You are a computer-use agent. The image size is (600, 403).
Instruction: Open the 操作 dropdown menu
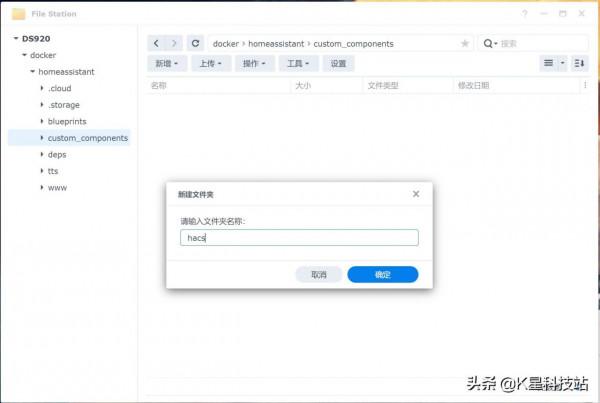tap(254, 63)
